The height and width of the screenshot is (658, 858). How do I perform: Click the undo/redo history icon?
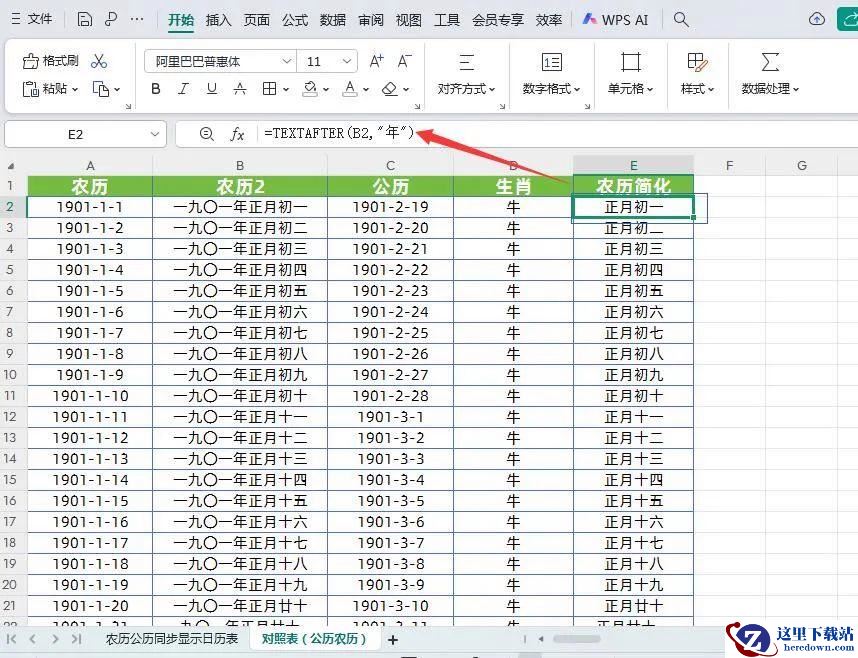pyautogui.click(x=111, y=19)
